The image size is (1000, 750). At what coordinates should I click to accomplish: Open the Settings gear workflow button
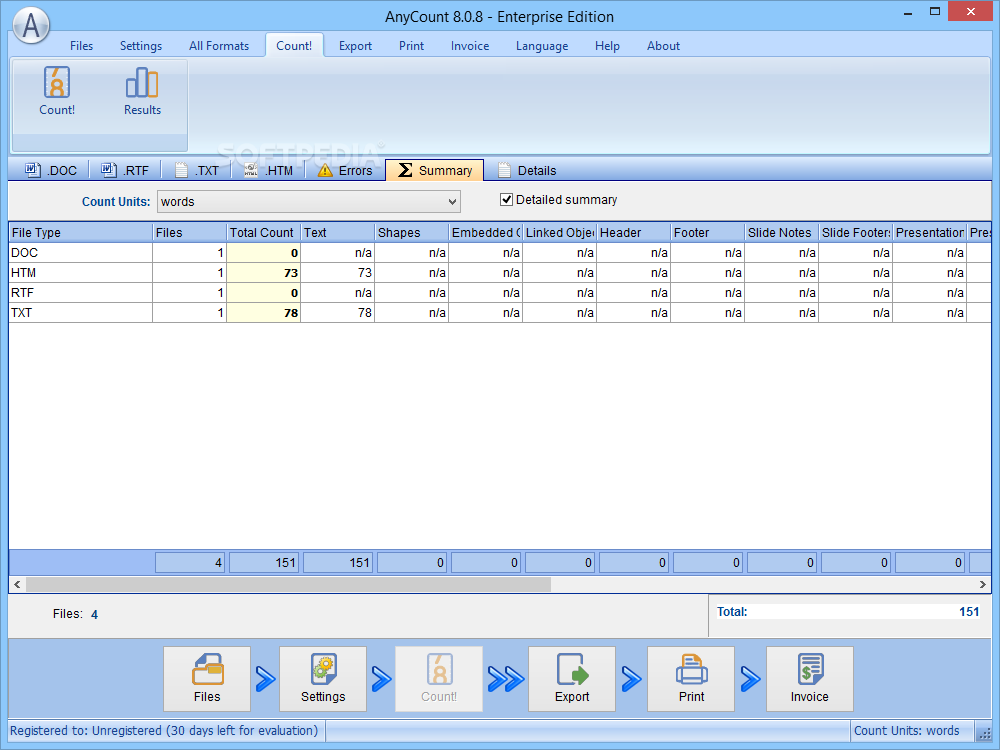pyautogui.click(x=323, y=679)
